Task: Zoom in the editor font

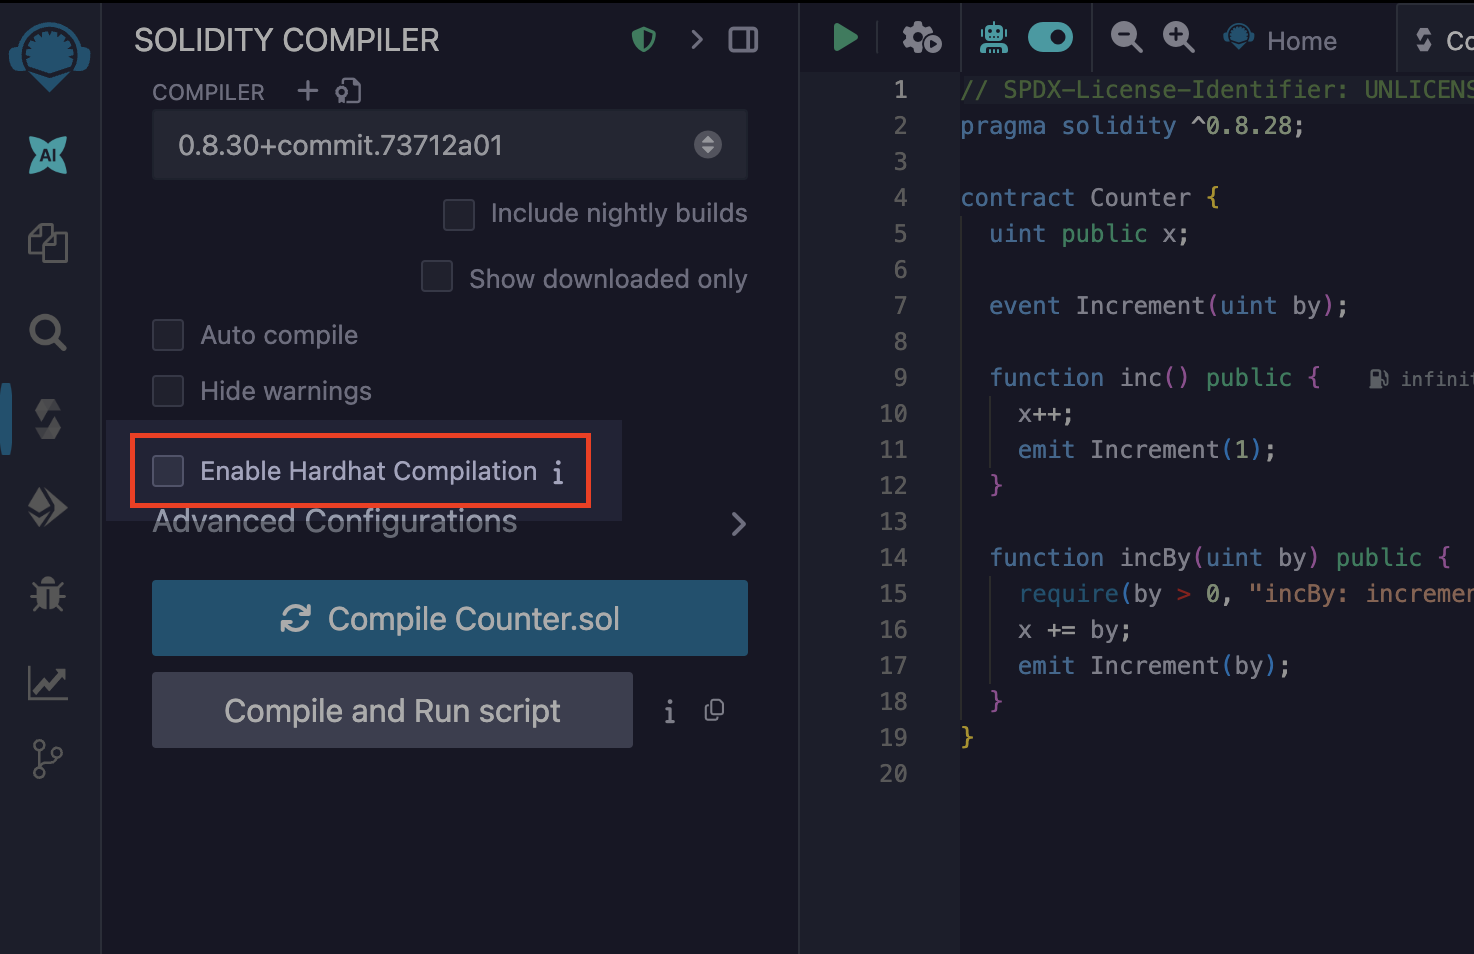Action: 1179,38
